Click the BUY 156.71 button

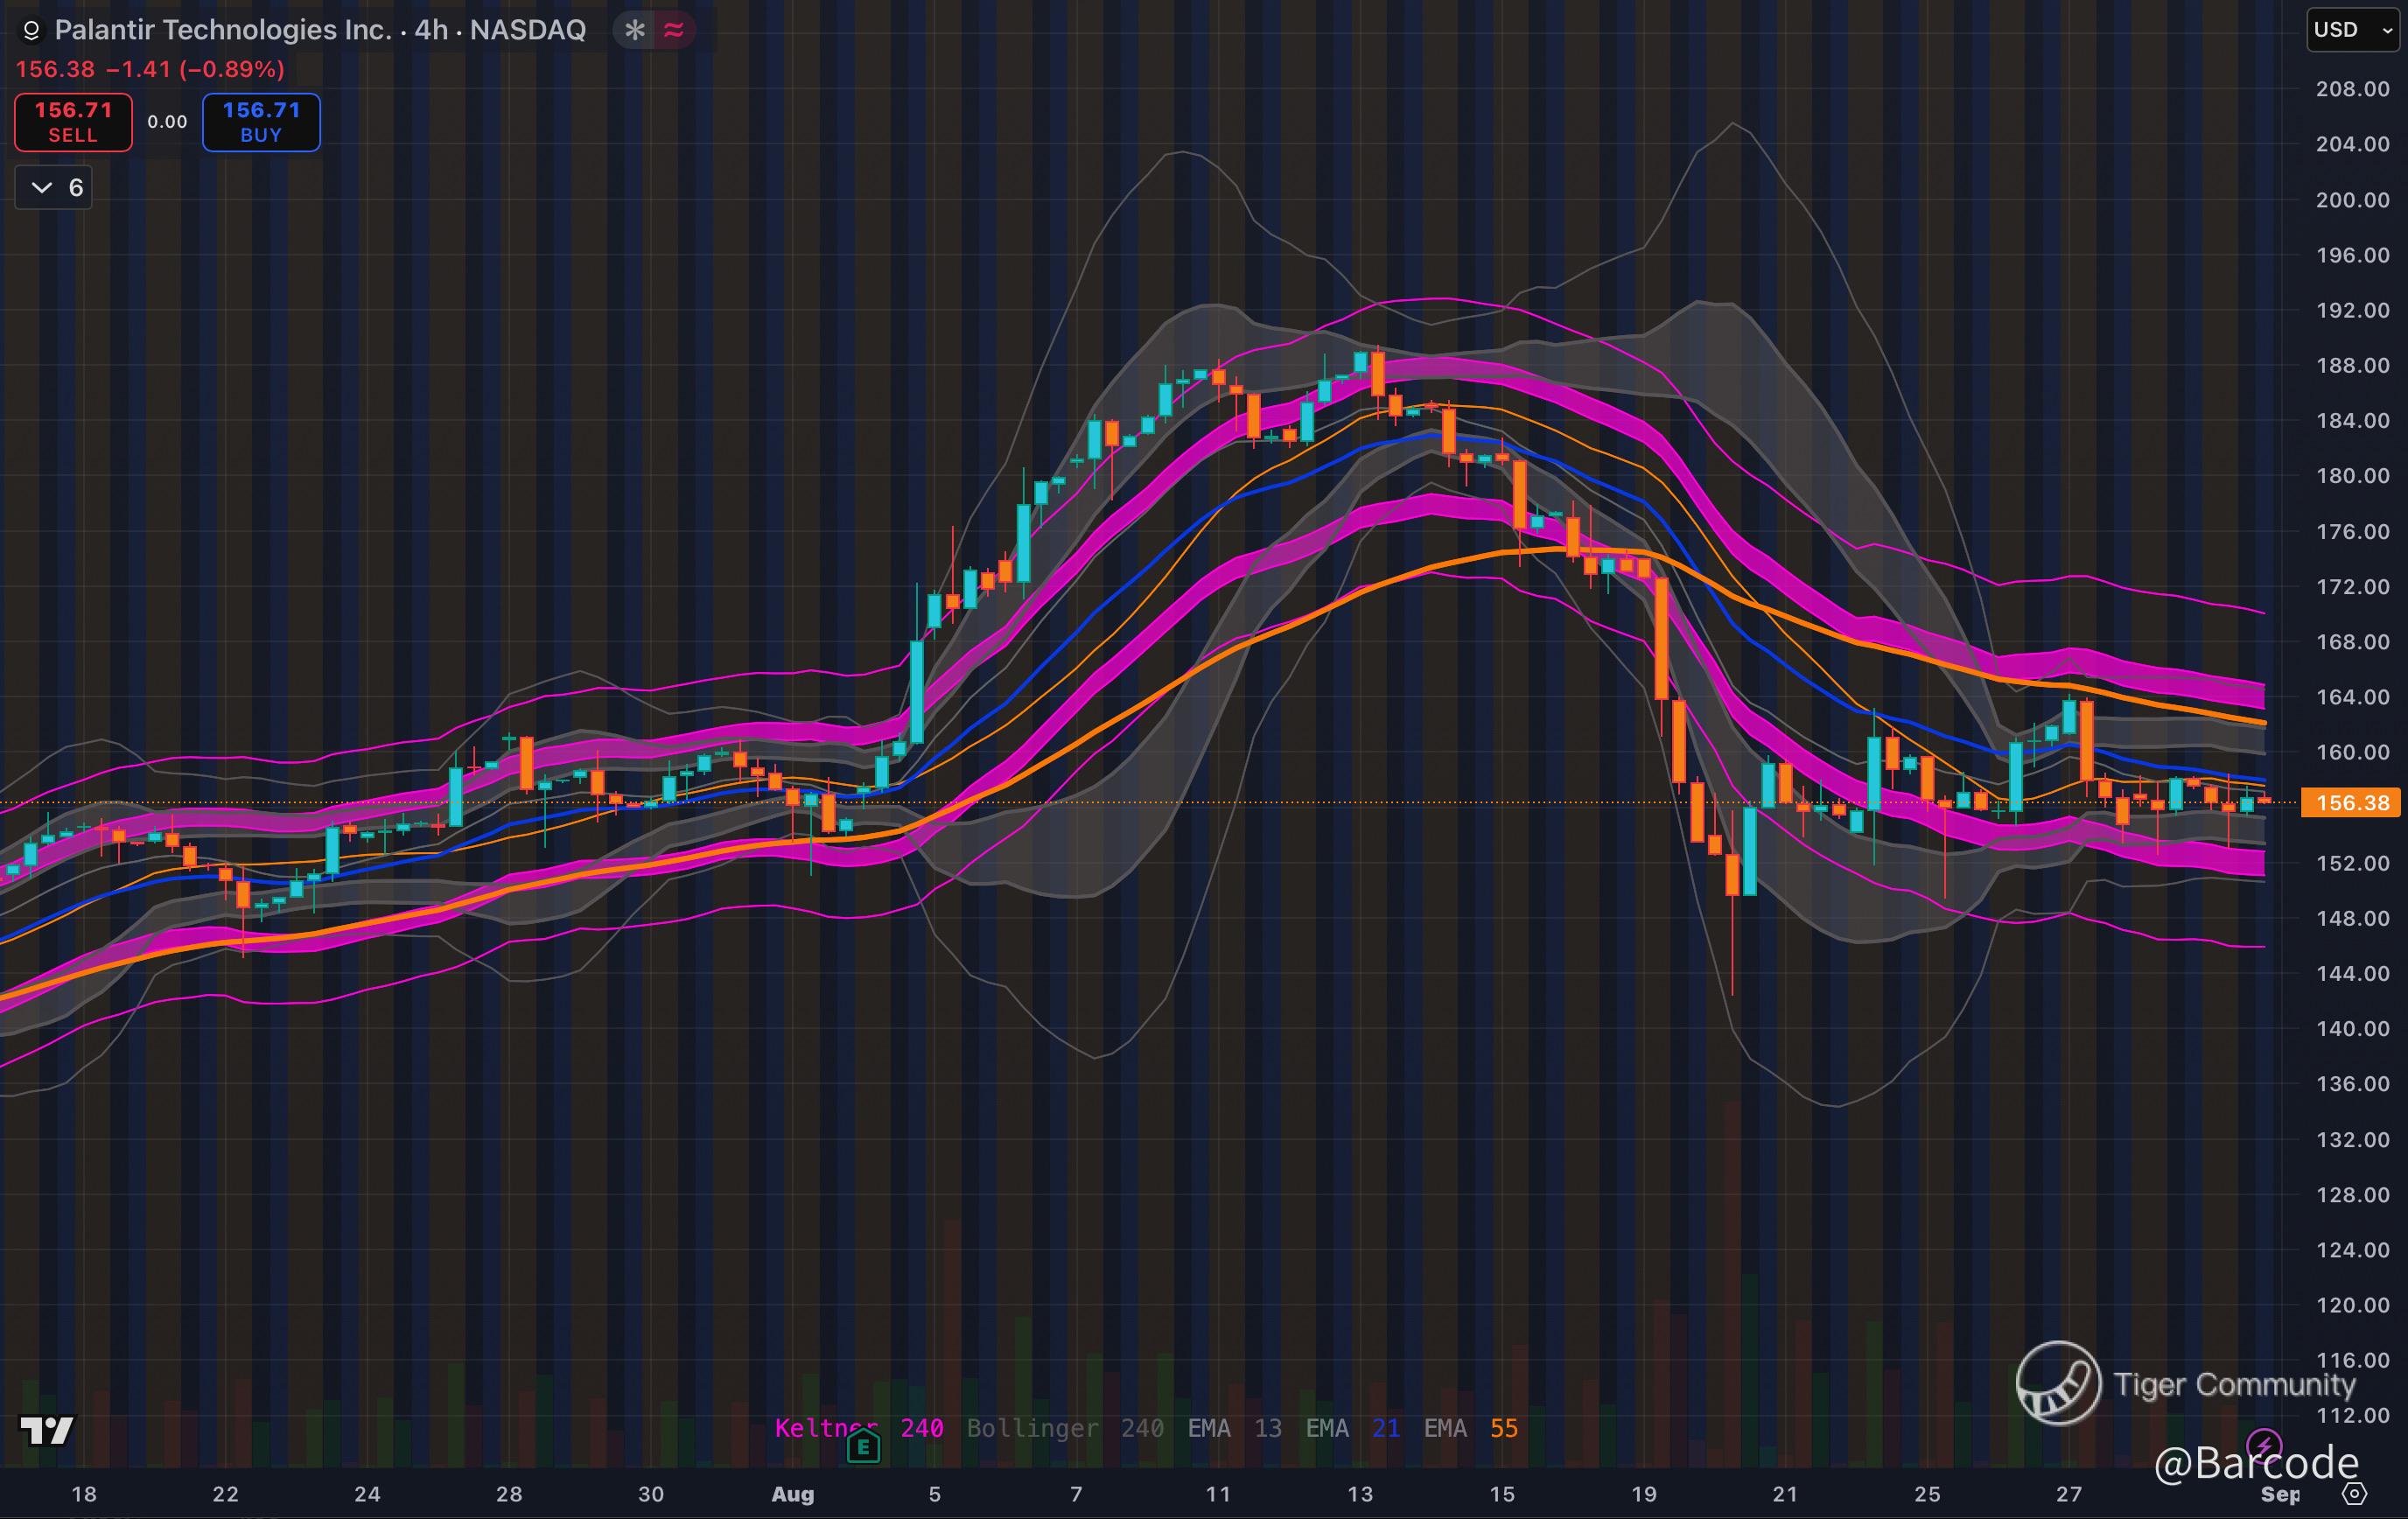point(261,122)
